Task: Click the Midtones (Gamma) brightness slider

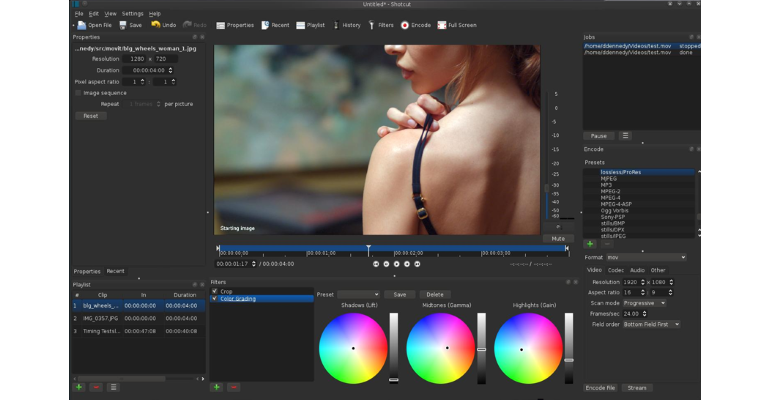Action: (481, 348)
